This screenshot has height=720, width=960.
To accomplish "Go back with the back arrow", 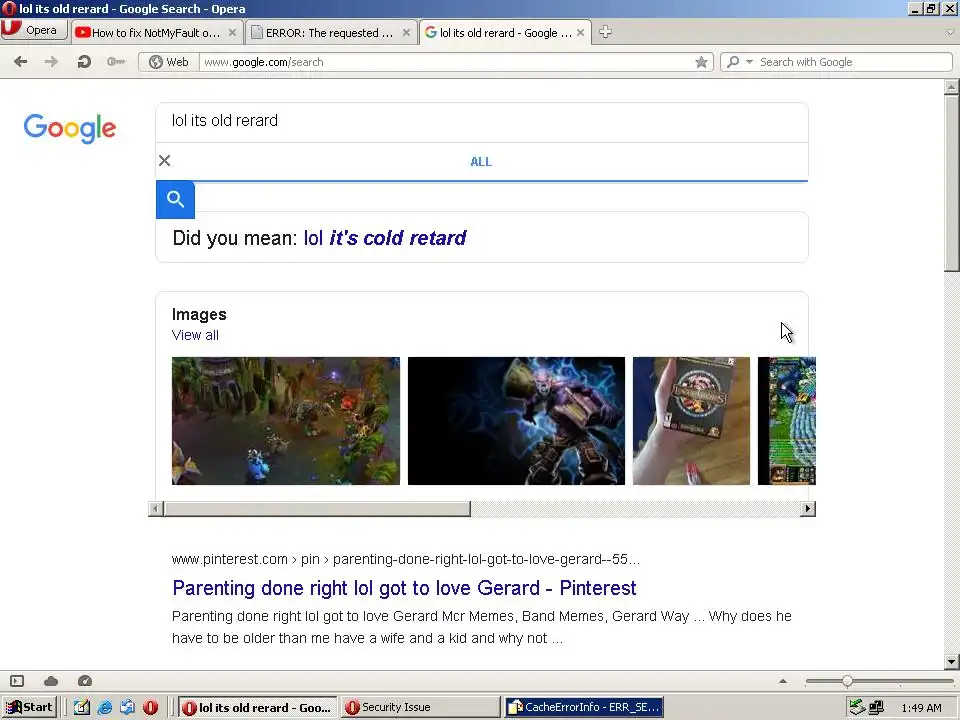I will pyautogui.click(x=21, y=61).
